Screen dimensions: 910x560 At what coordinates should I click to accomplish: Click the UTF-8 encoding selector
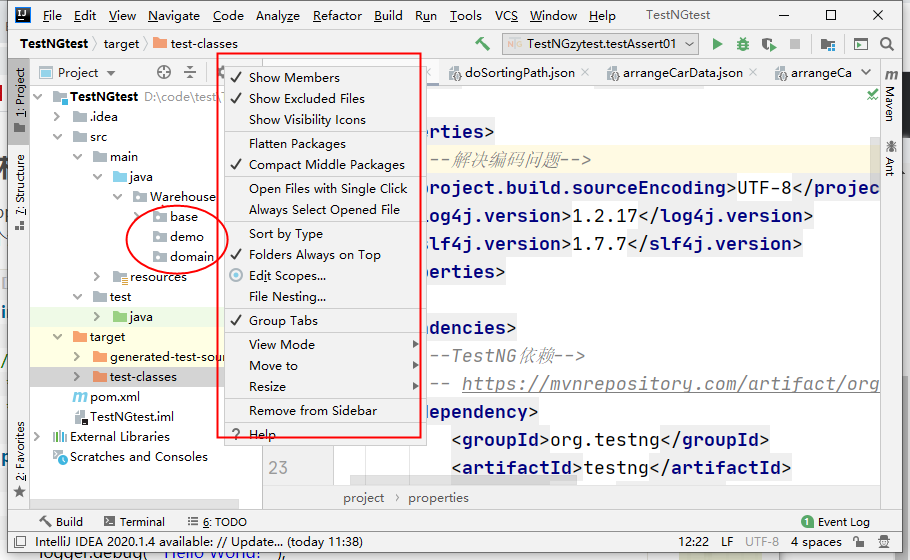coord(761,542)
